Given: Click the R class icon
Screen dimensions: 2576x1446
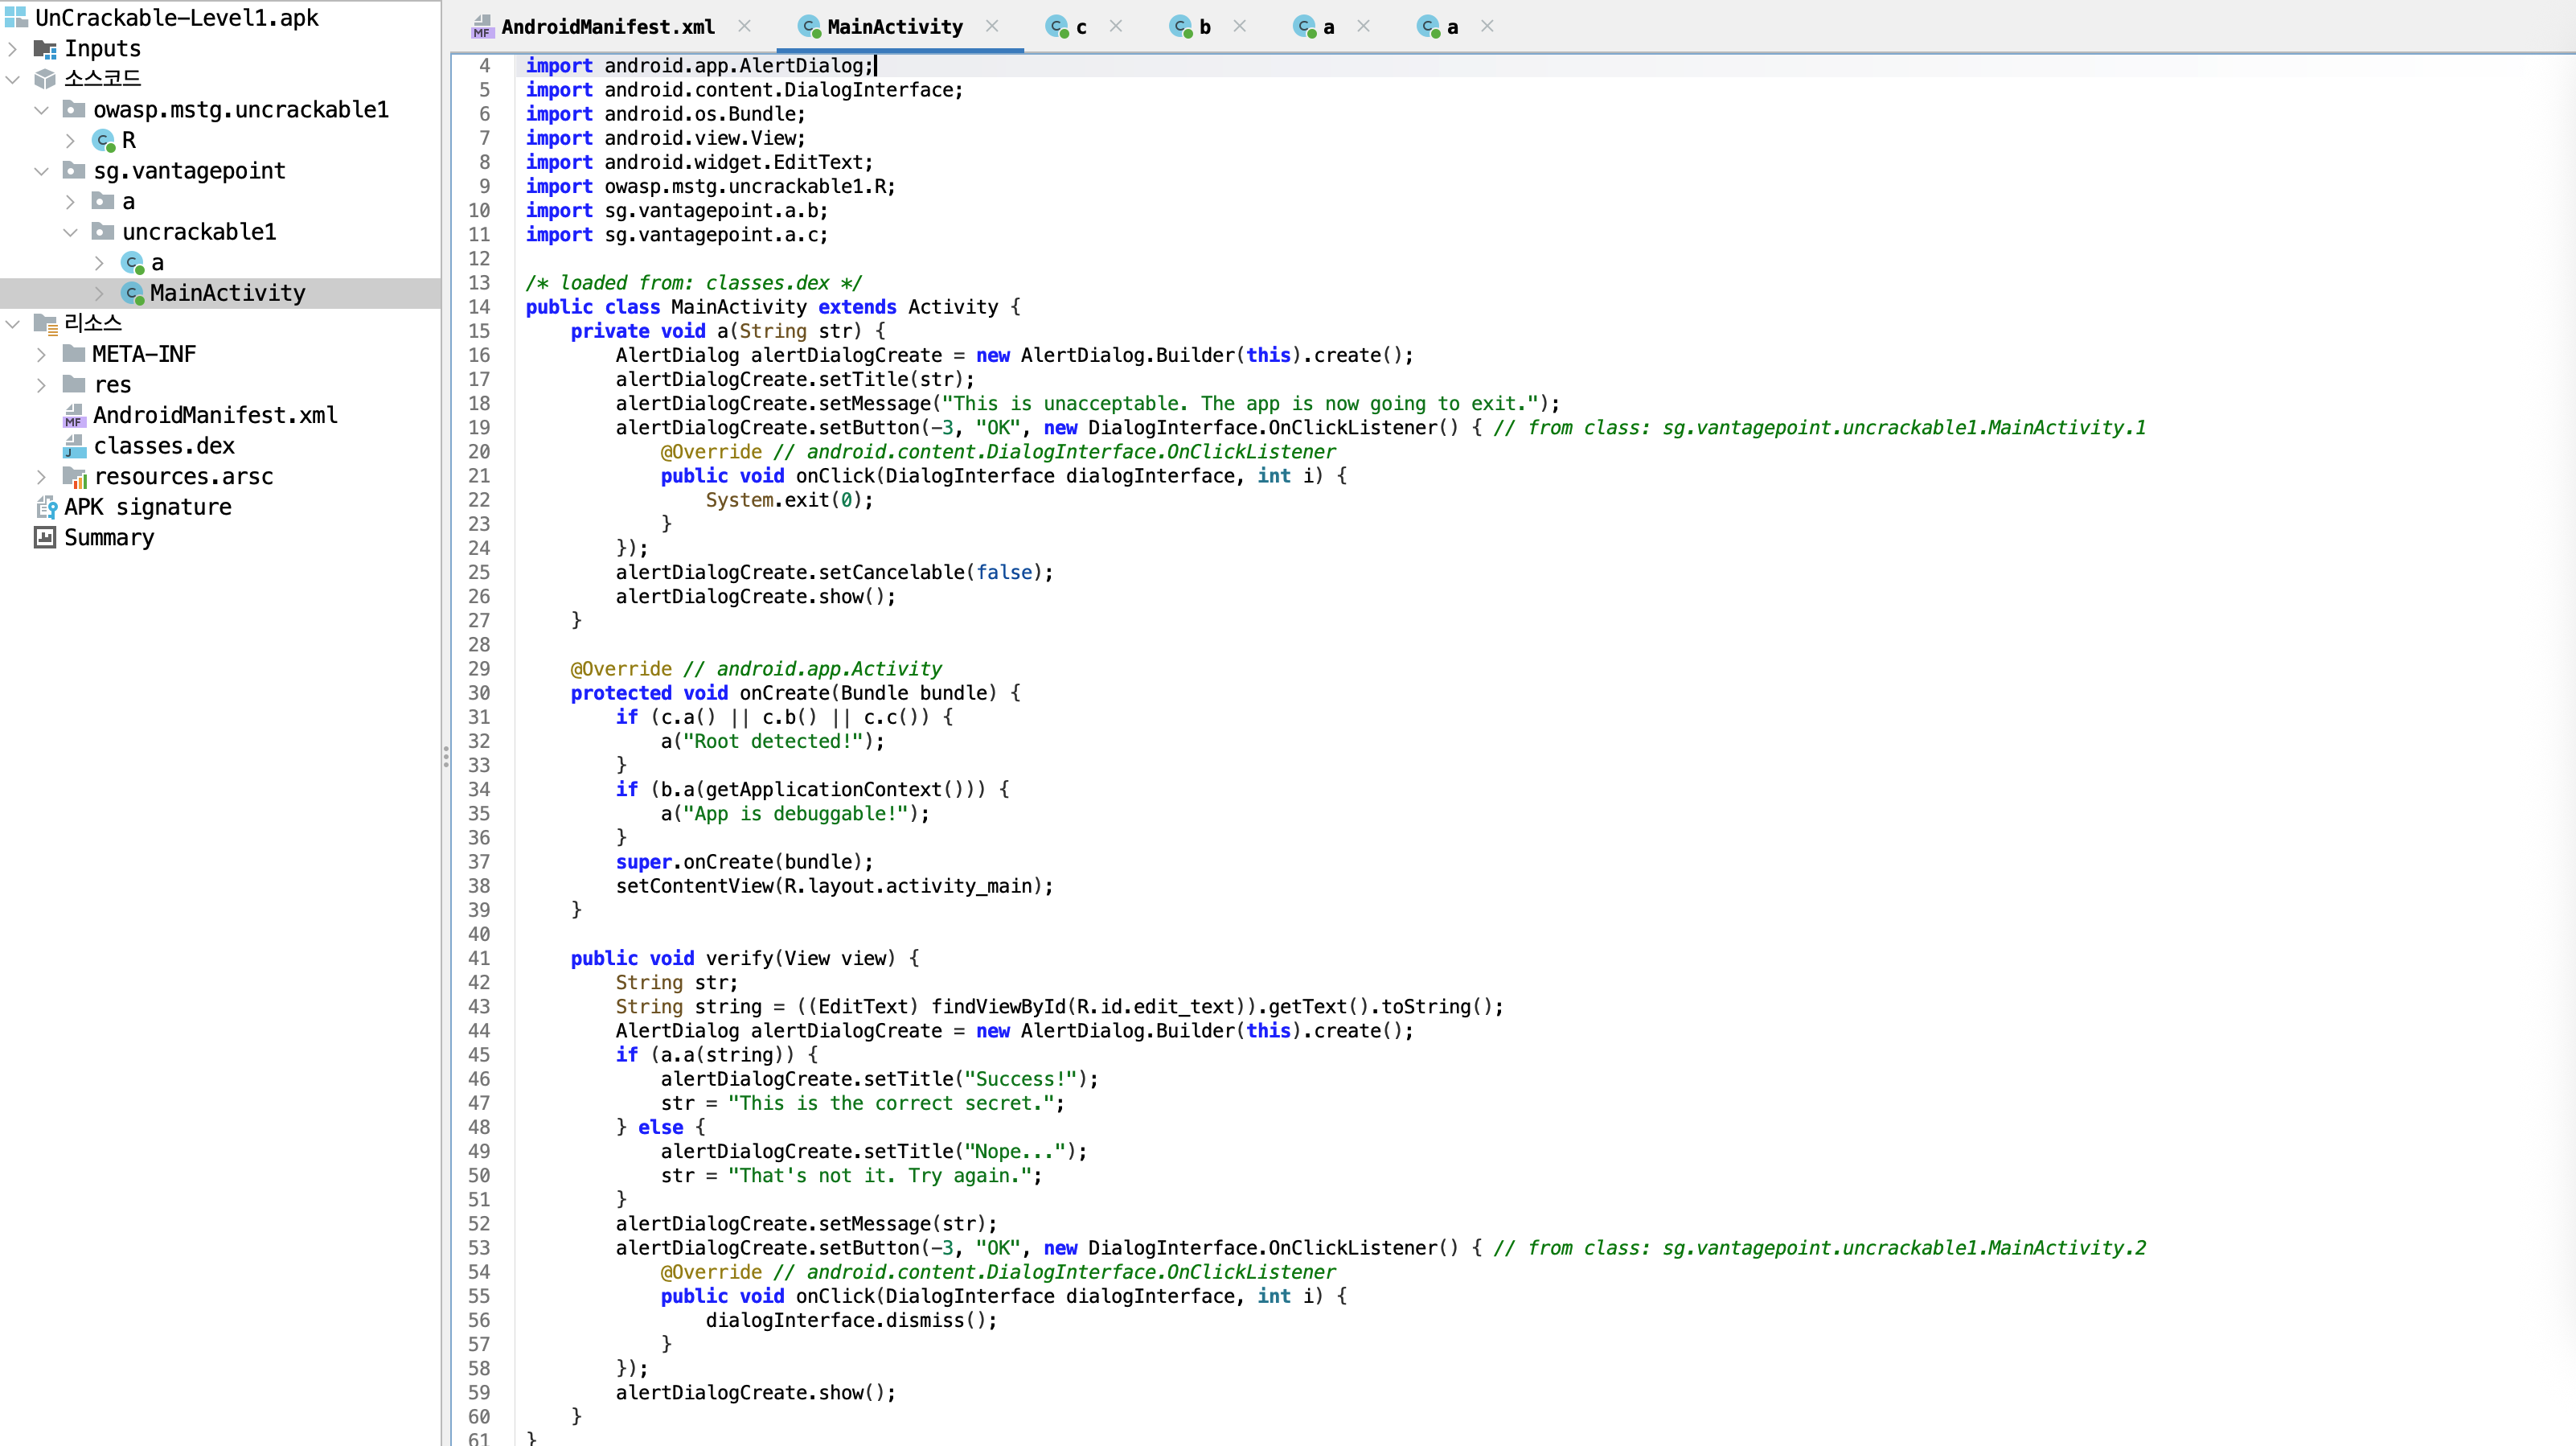Looking at the screenshot, I should click(104, 140).
